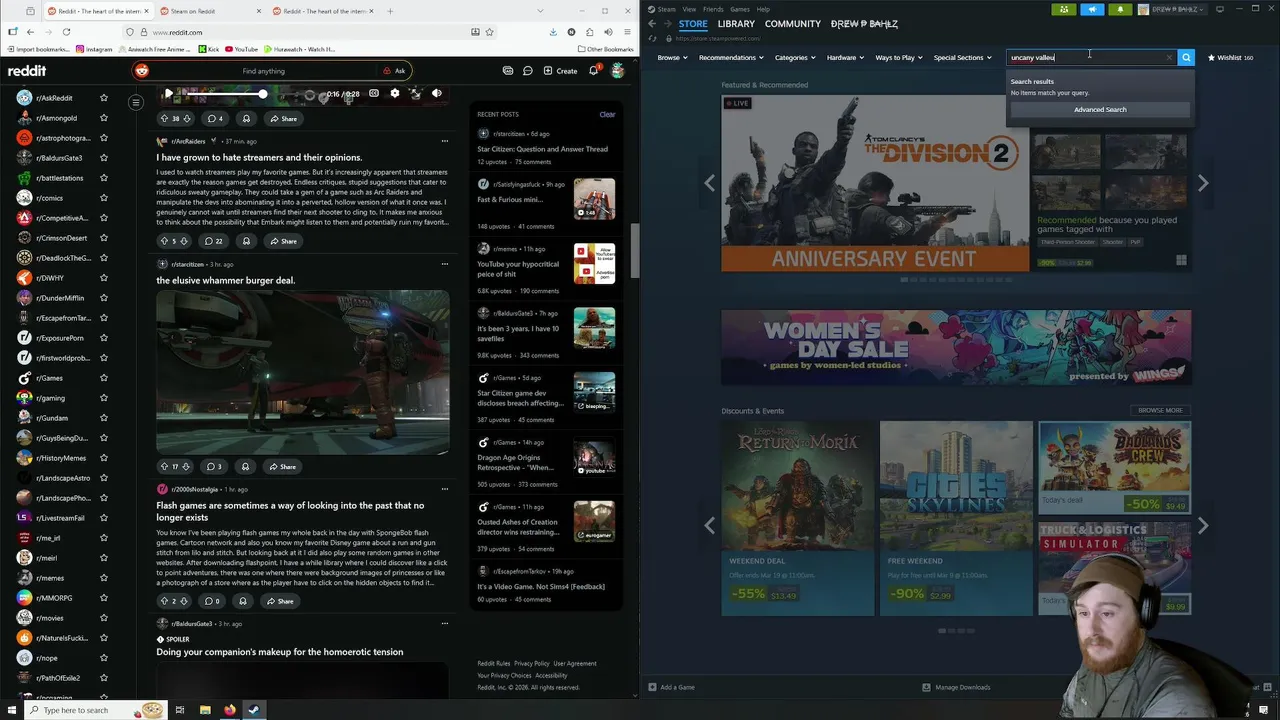
Task: Switch to the COMMUNITY tab in Steam
Action: pos(792,23)
